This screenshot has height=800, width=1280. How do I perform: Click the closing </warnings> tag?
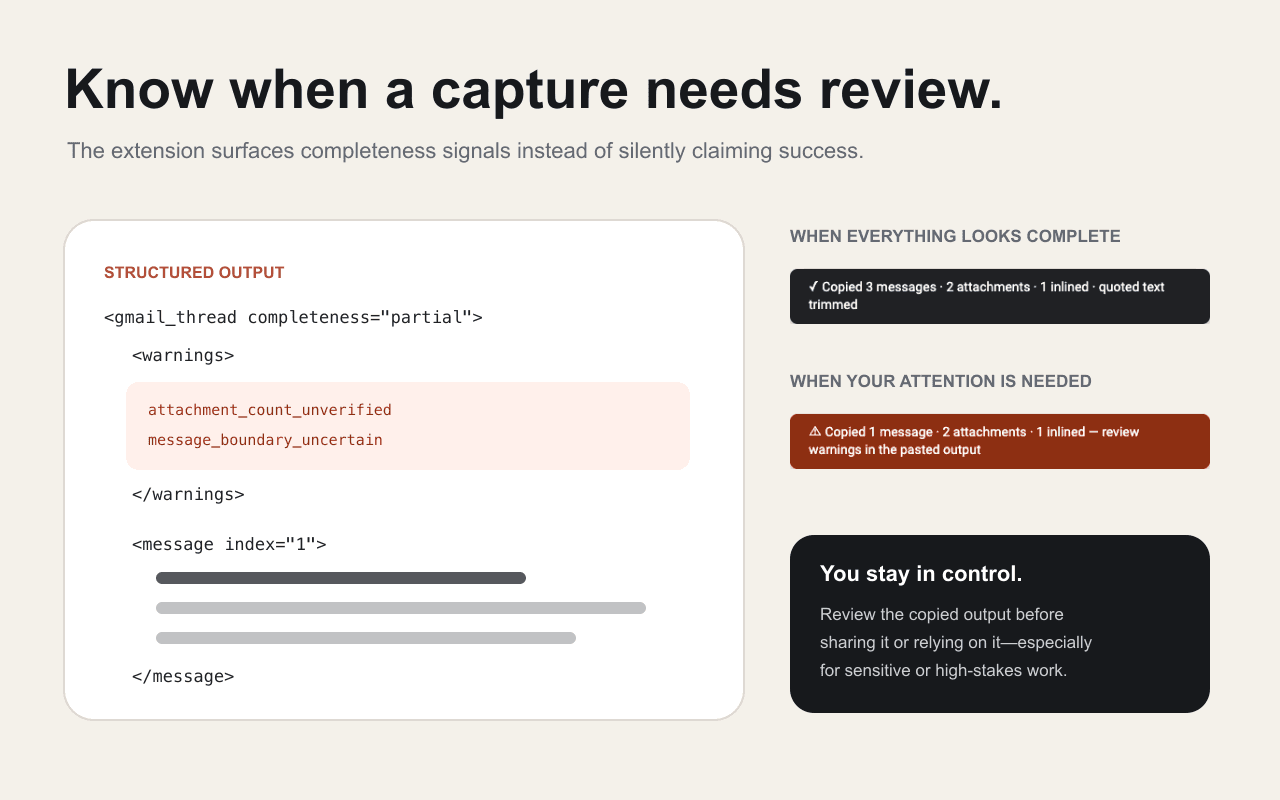click(x=188, y=494)
